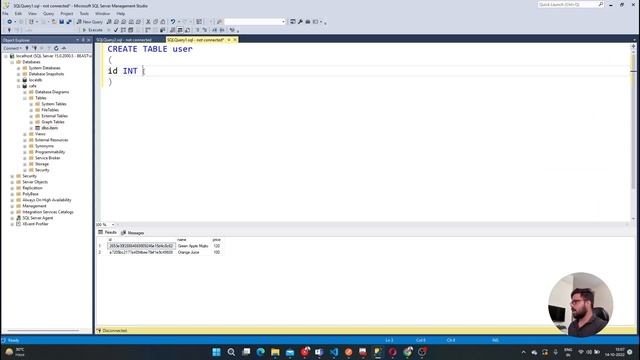The image size is (640, 360).
Task: Expand the localdb database node
Action: pos(18,80)
